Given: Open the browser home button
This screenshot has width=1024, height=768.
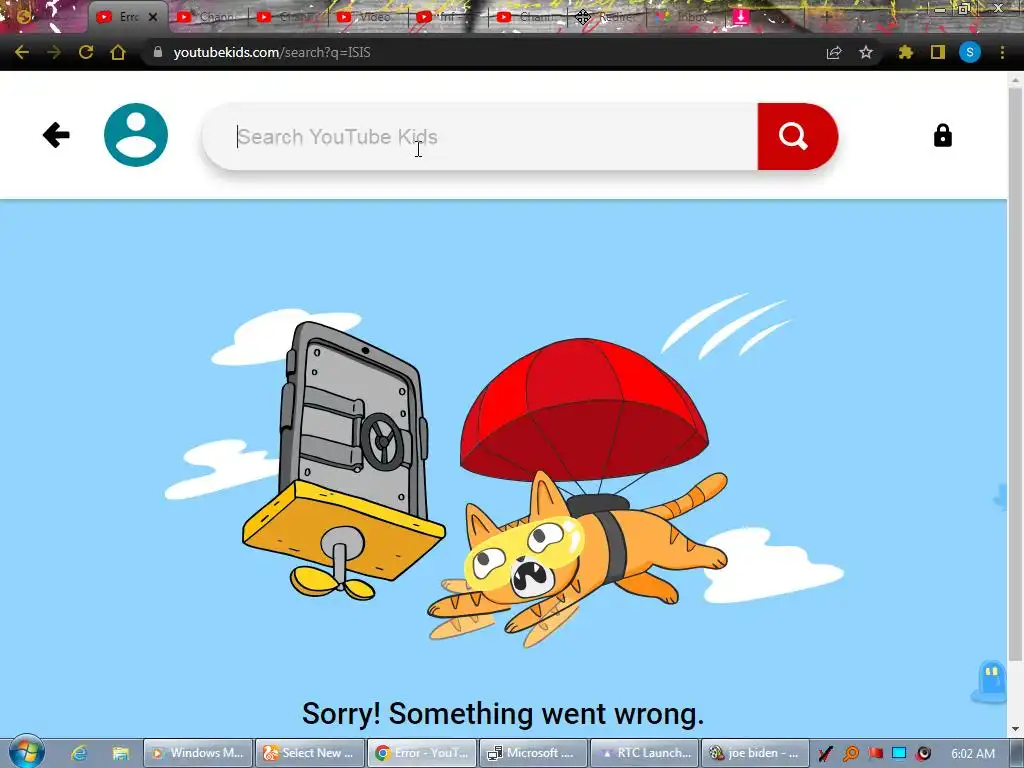Looking at the screenshot, I should click(x=118, y=52).
